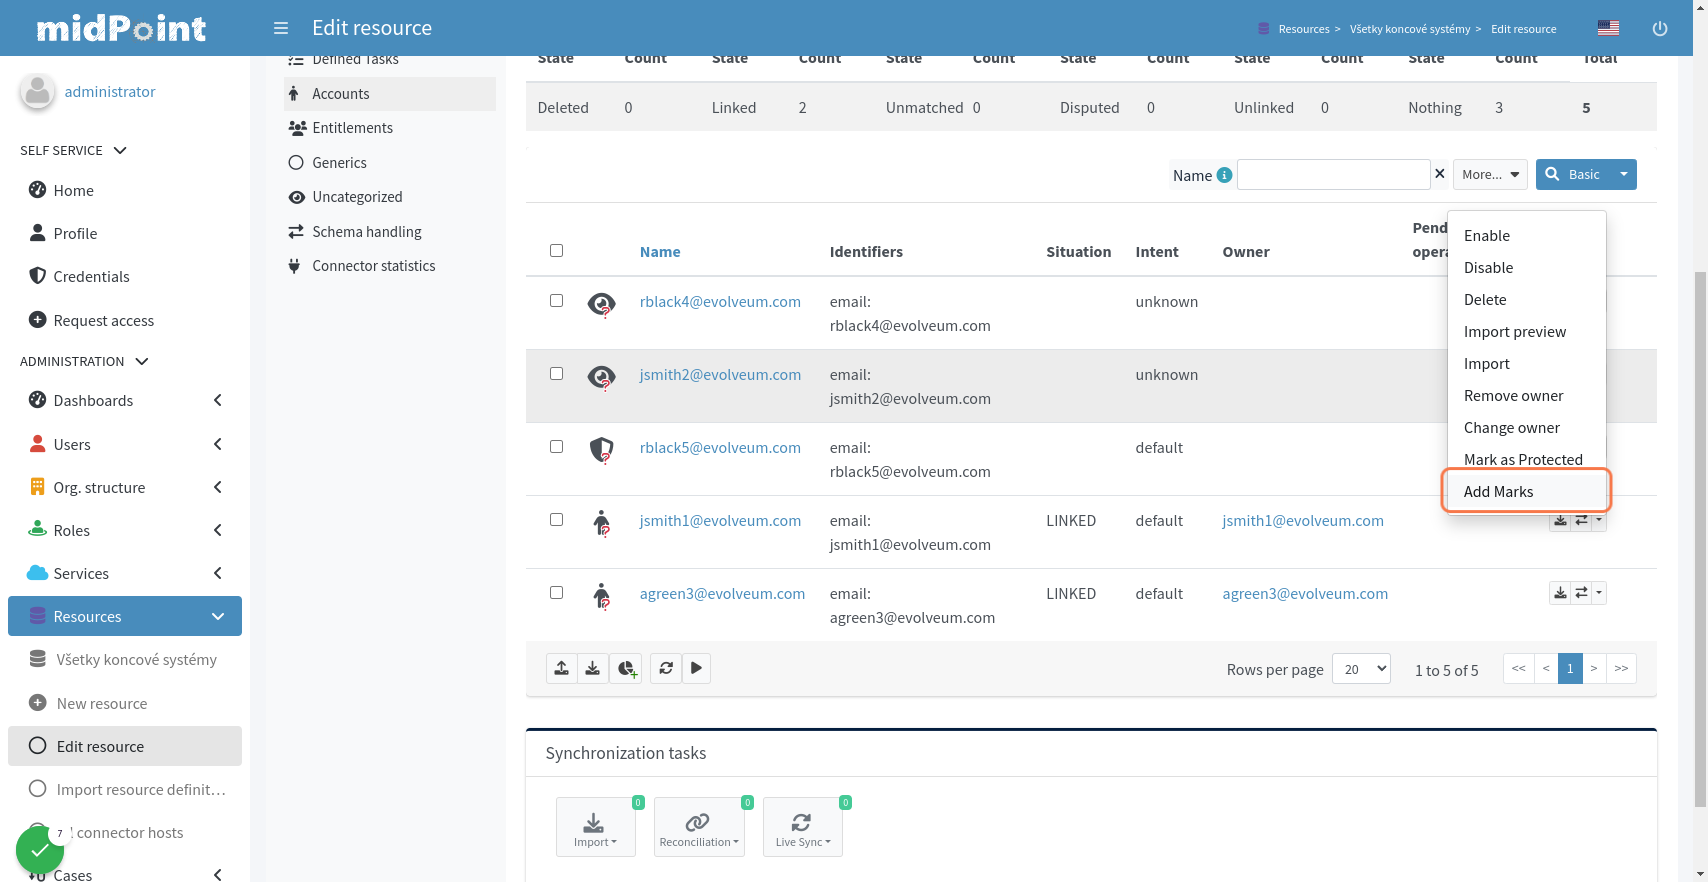
Task: Toggle the hamburger sidebar menu icon
Action: [281, 28]
